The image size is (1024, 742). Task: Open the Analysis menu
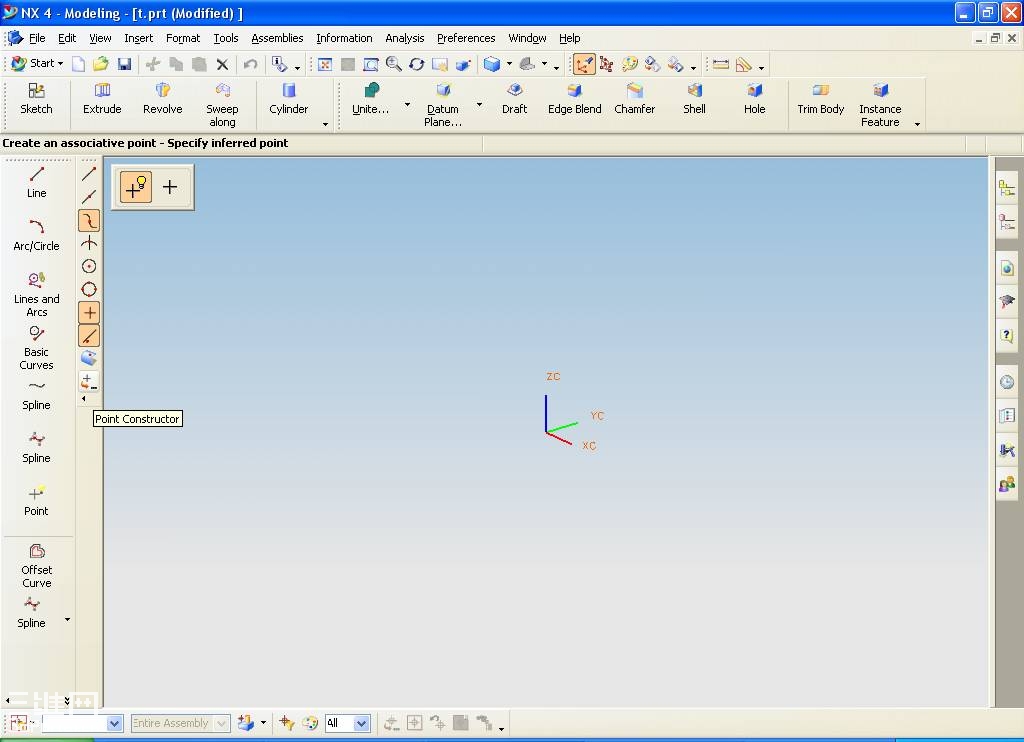(x=404, y=39)
